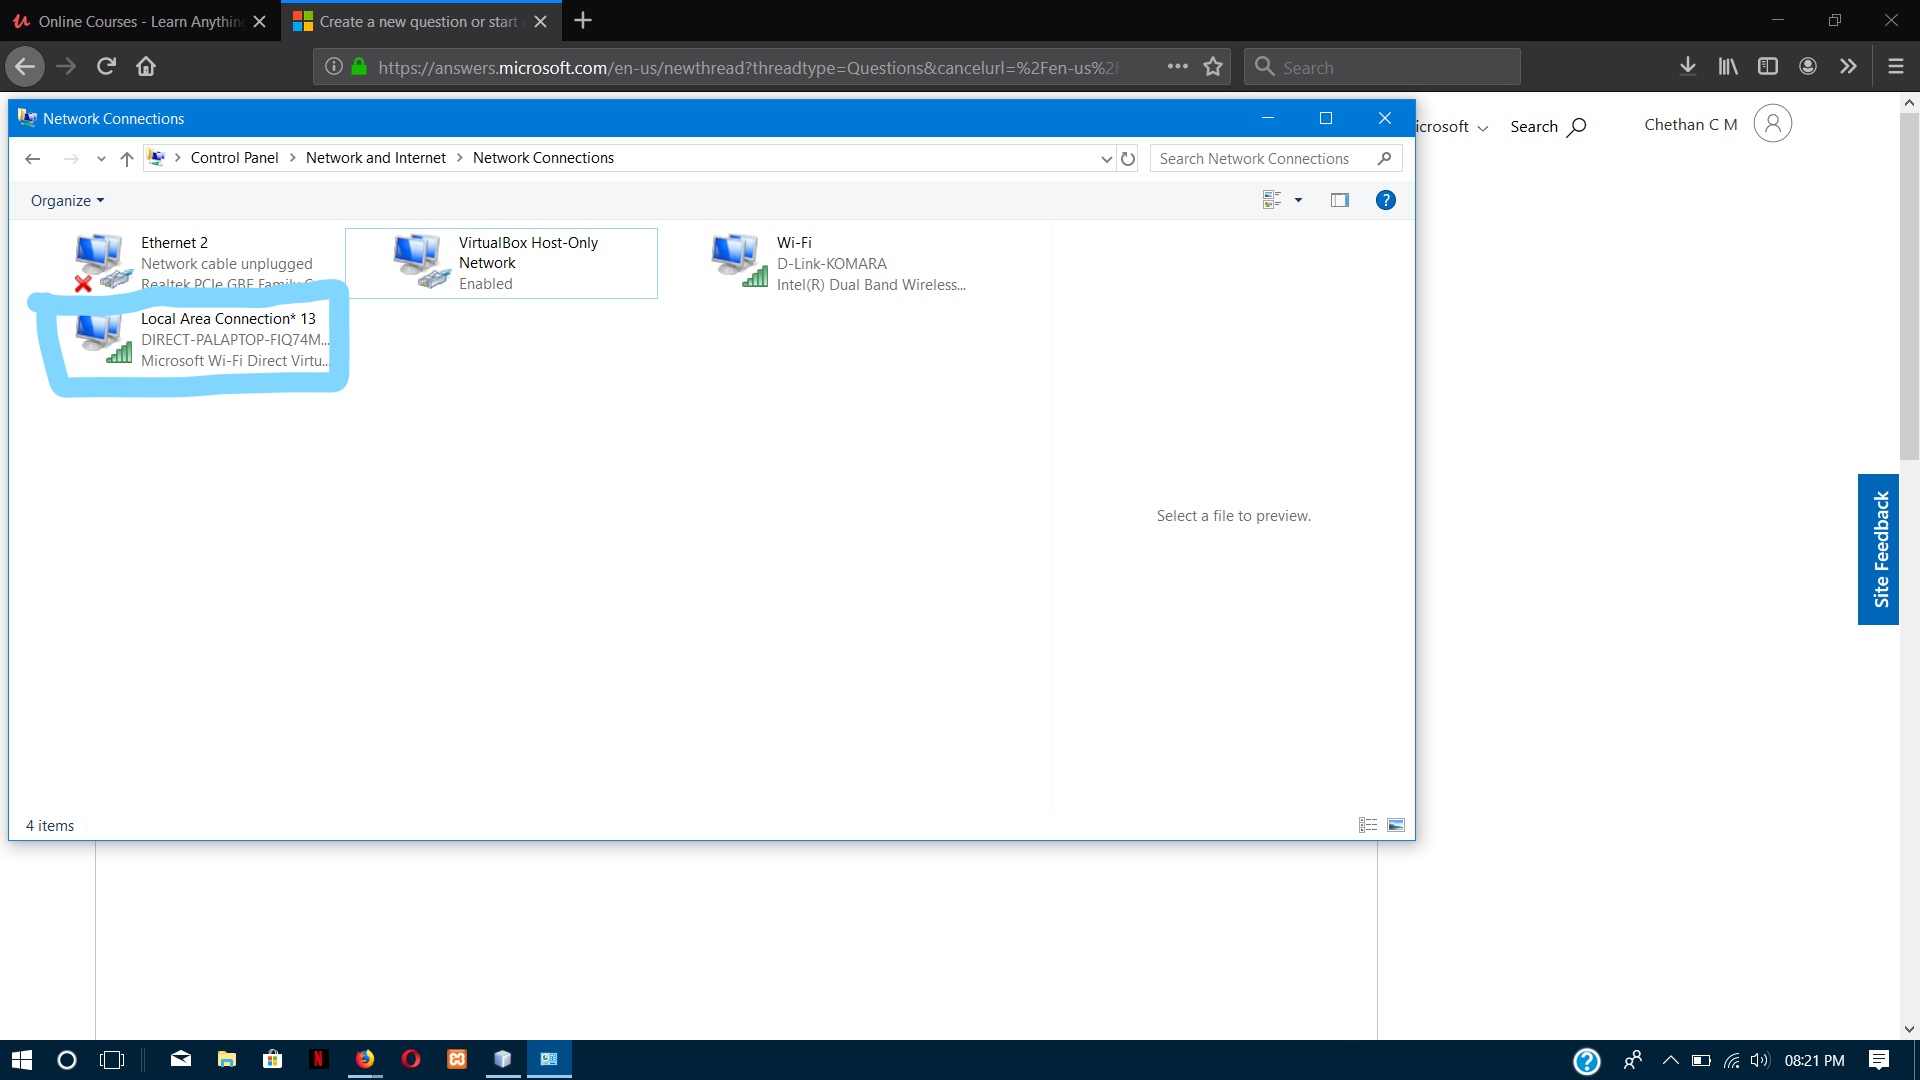Screen dimensions: 1920x1080
Task: Show site information for answers.microsoft.com
Action: [x=334, y=67]
